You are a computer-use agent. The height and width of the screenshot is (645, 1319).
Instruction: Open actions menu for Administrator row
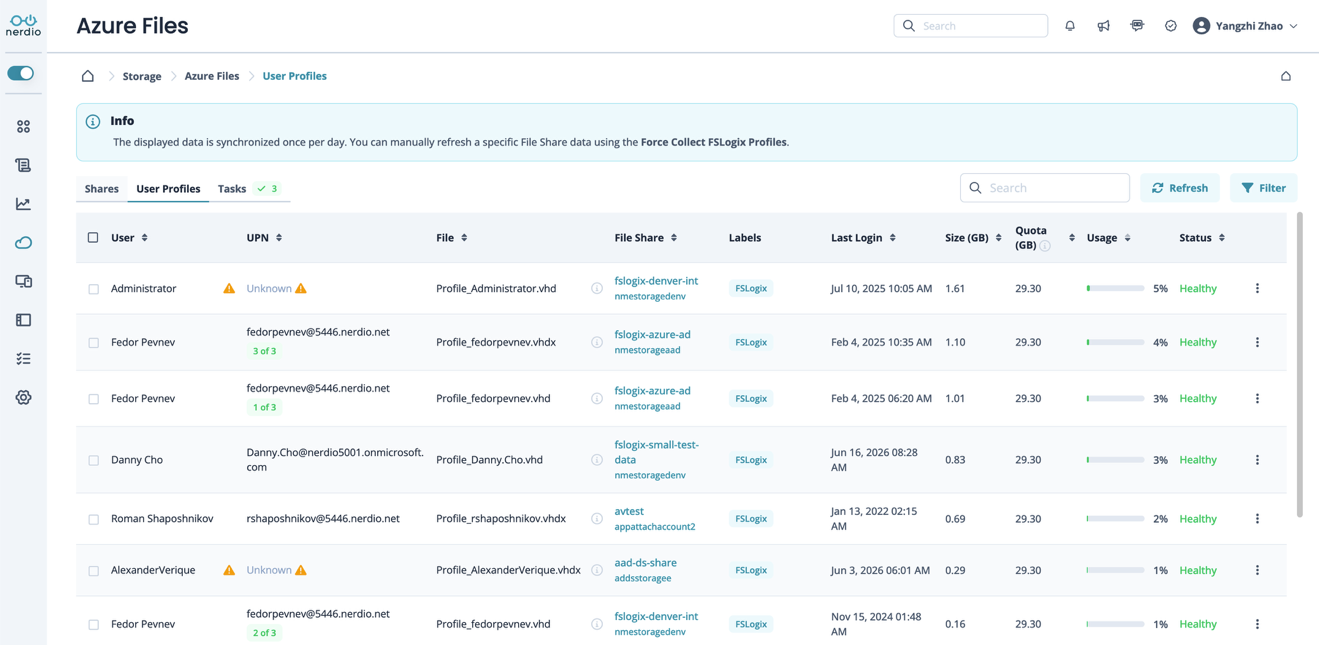point(1257,288)
